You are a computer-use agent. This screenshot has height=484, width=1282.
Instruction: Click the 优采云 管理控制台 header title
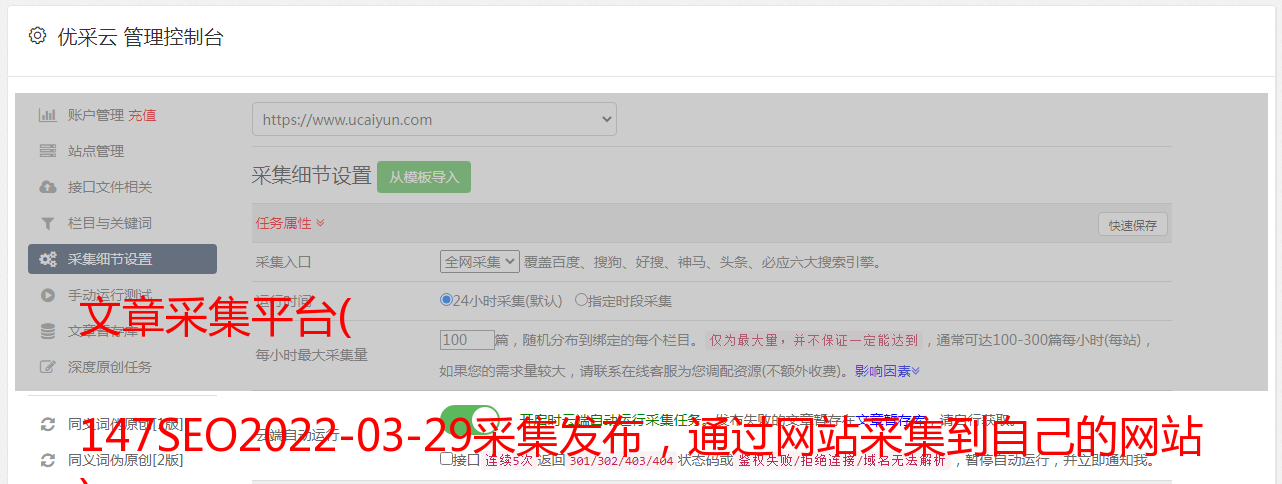click(x=140, y=37)
